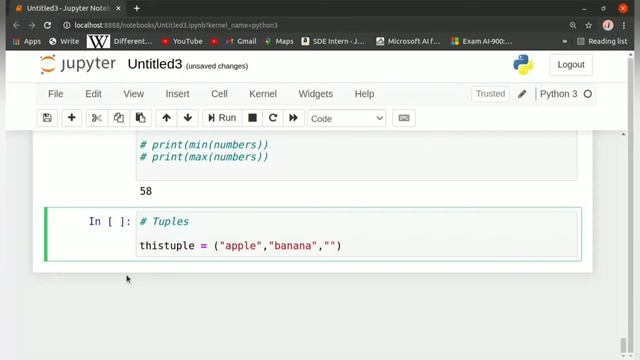Click the Trusted notebook indicator
This screenshot has width=640, height=360.
(490, 94)
